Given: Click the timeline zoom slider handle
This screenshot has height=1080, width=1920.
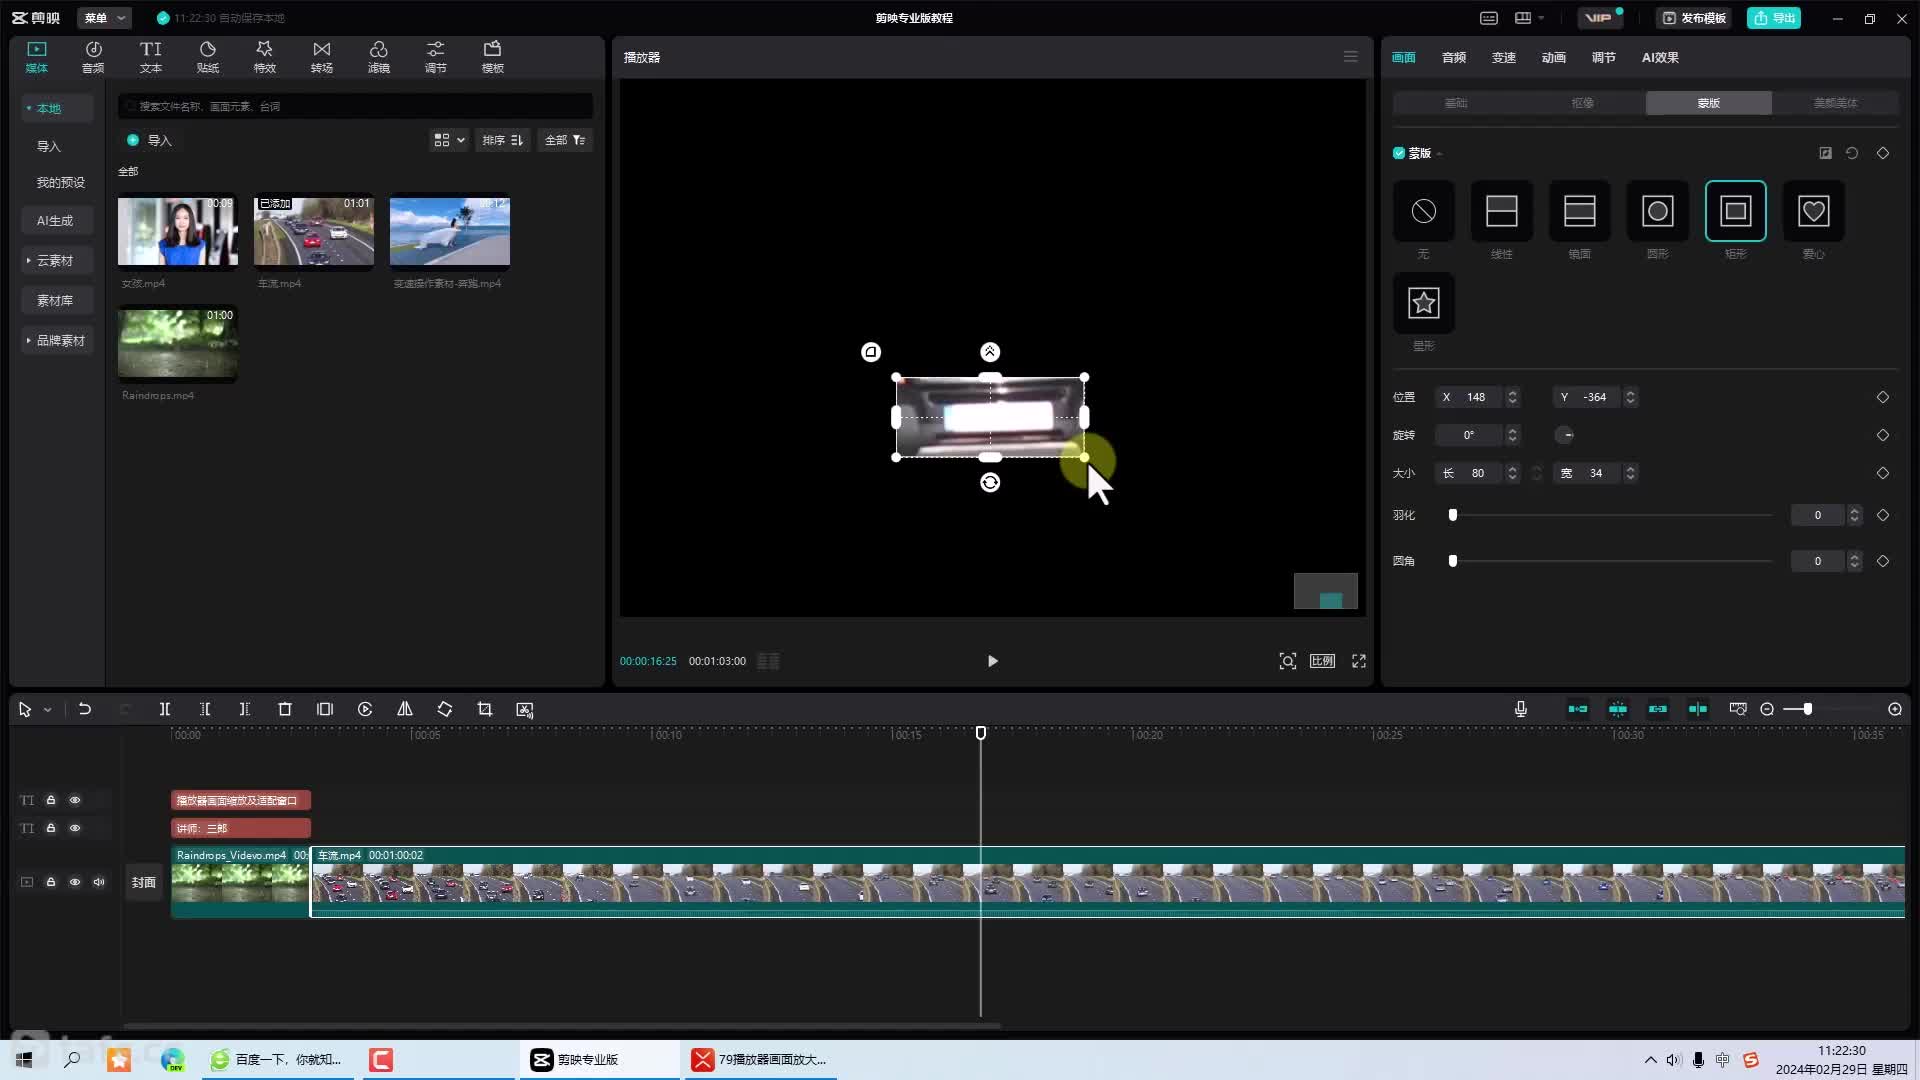Looking at the screenshot, I should (1808, 709).
